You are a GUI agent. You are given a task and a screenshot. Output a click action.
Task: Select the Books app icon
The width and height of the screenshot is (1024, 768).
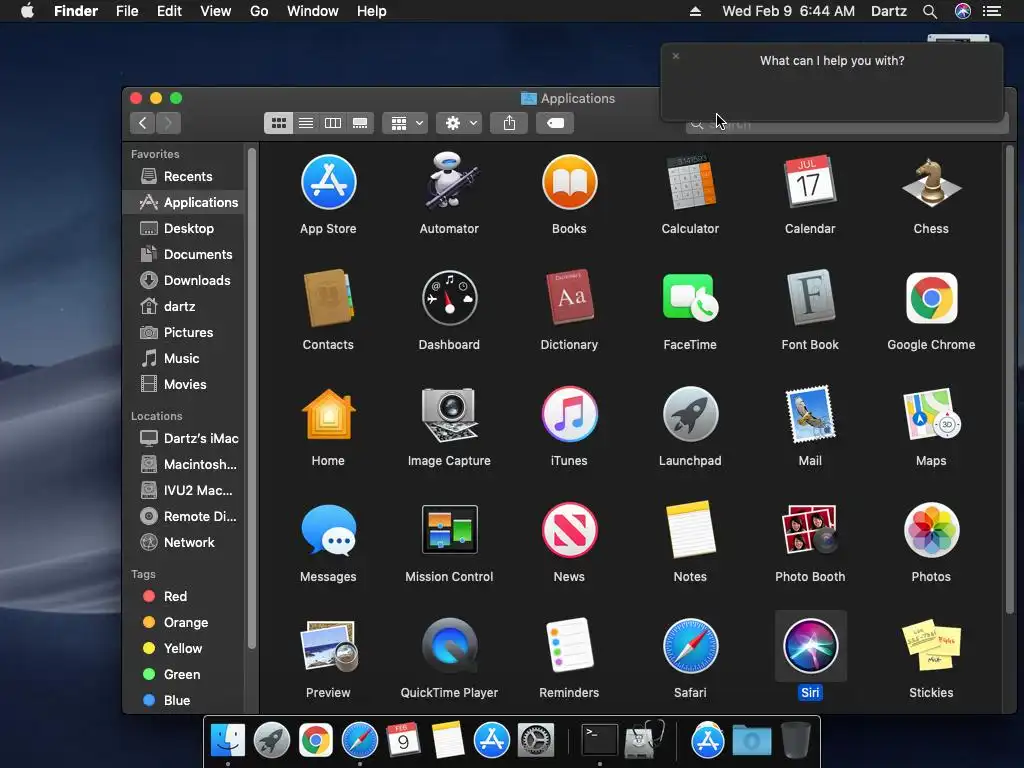569,182
